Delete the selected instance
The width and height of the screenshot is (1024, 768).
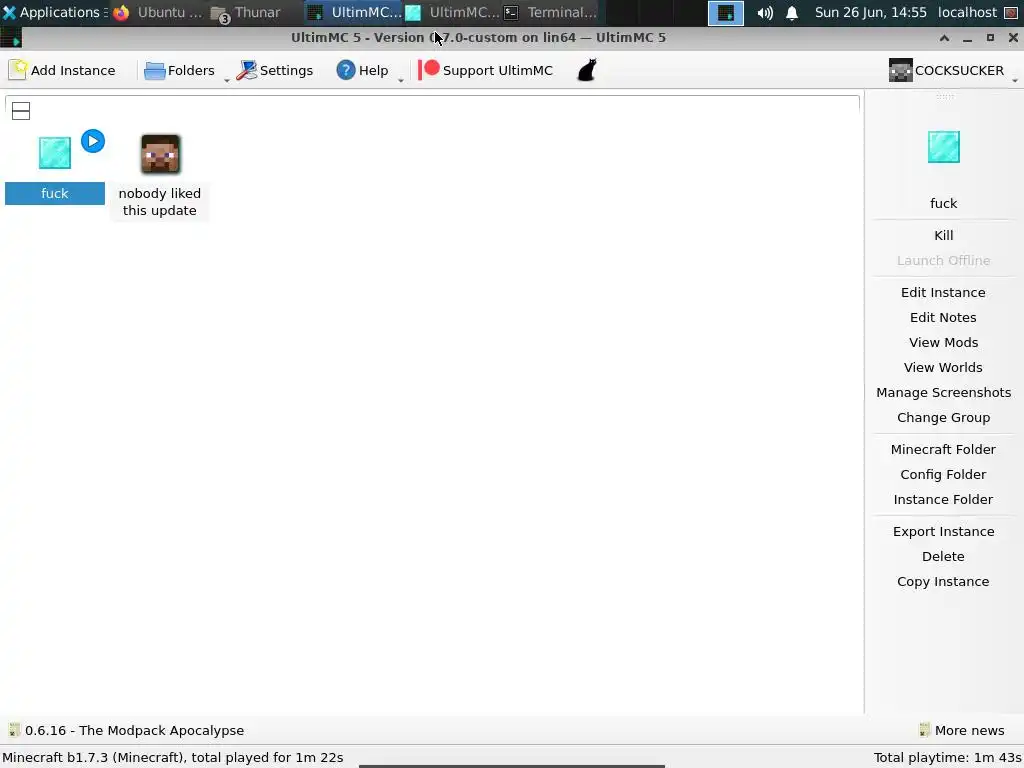click(944, 556)
